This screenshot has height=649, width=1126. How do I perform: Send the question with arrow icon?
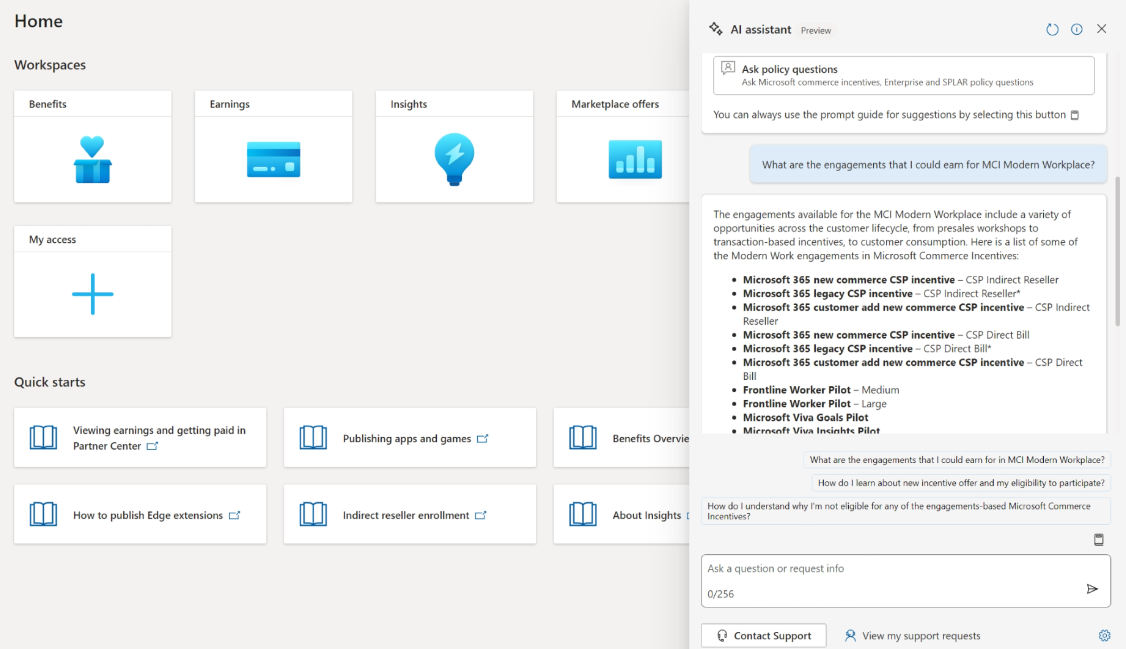[1092, 589]
